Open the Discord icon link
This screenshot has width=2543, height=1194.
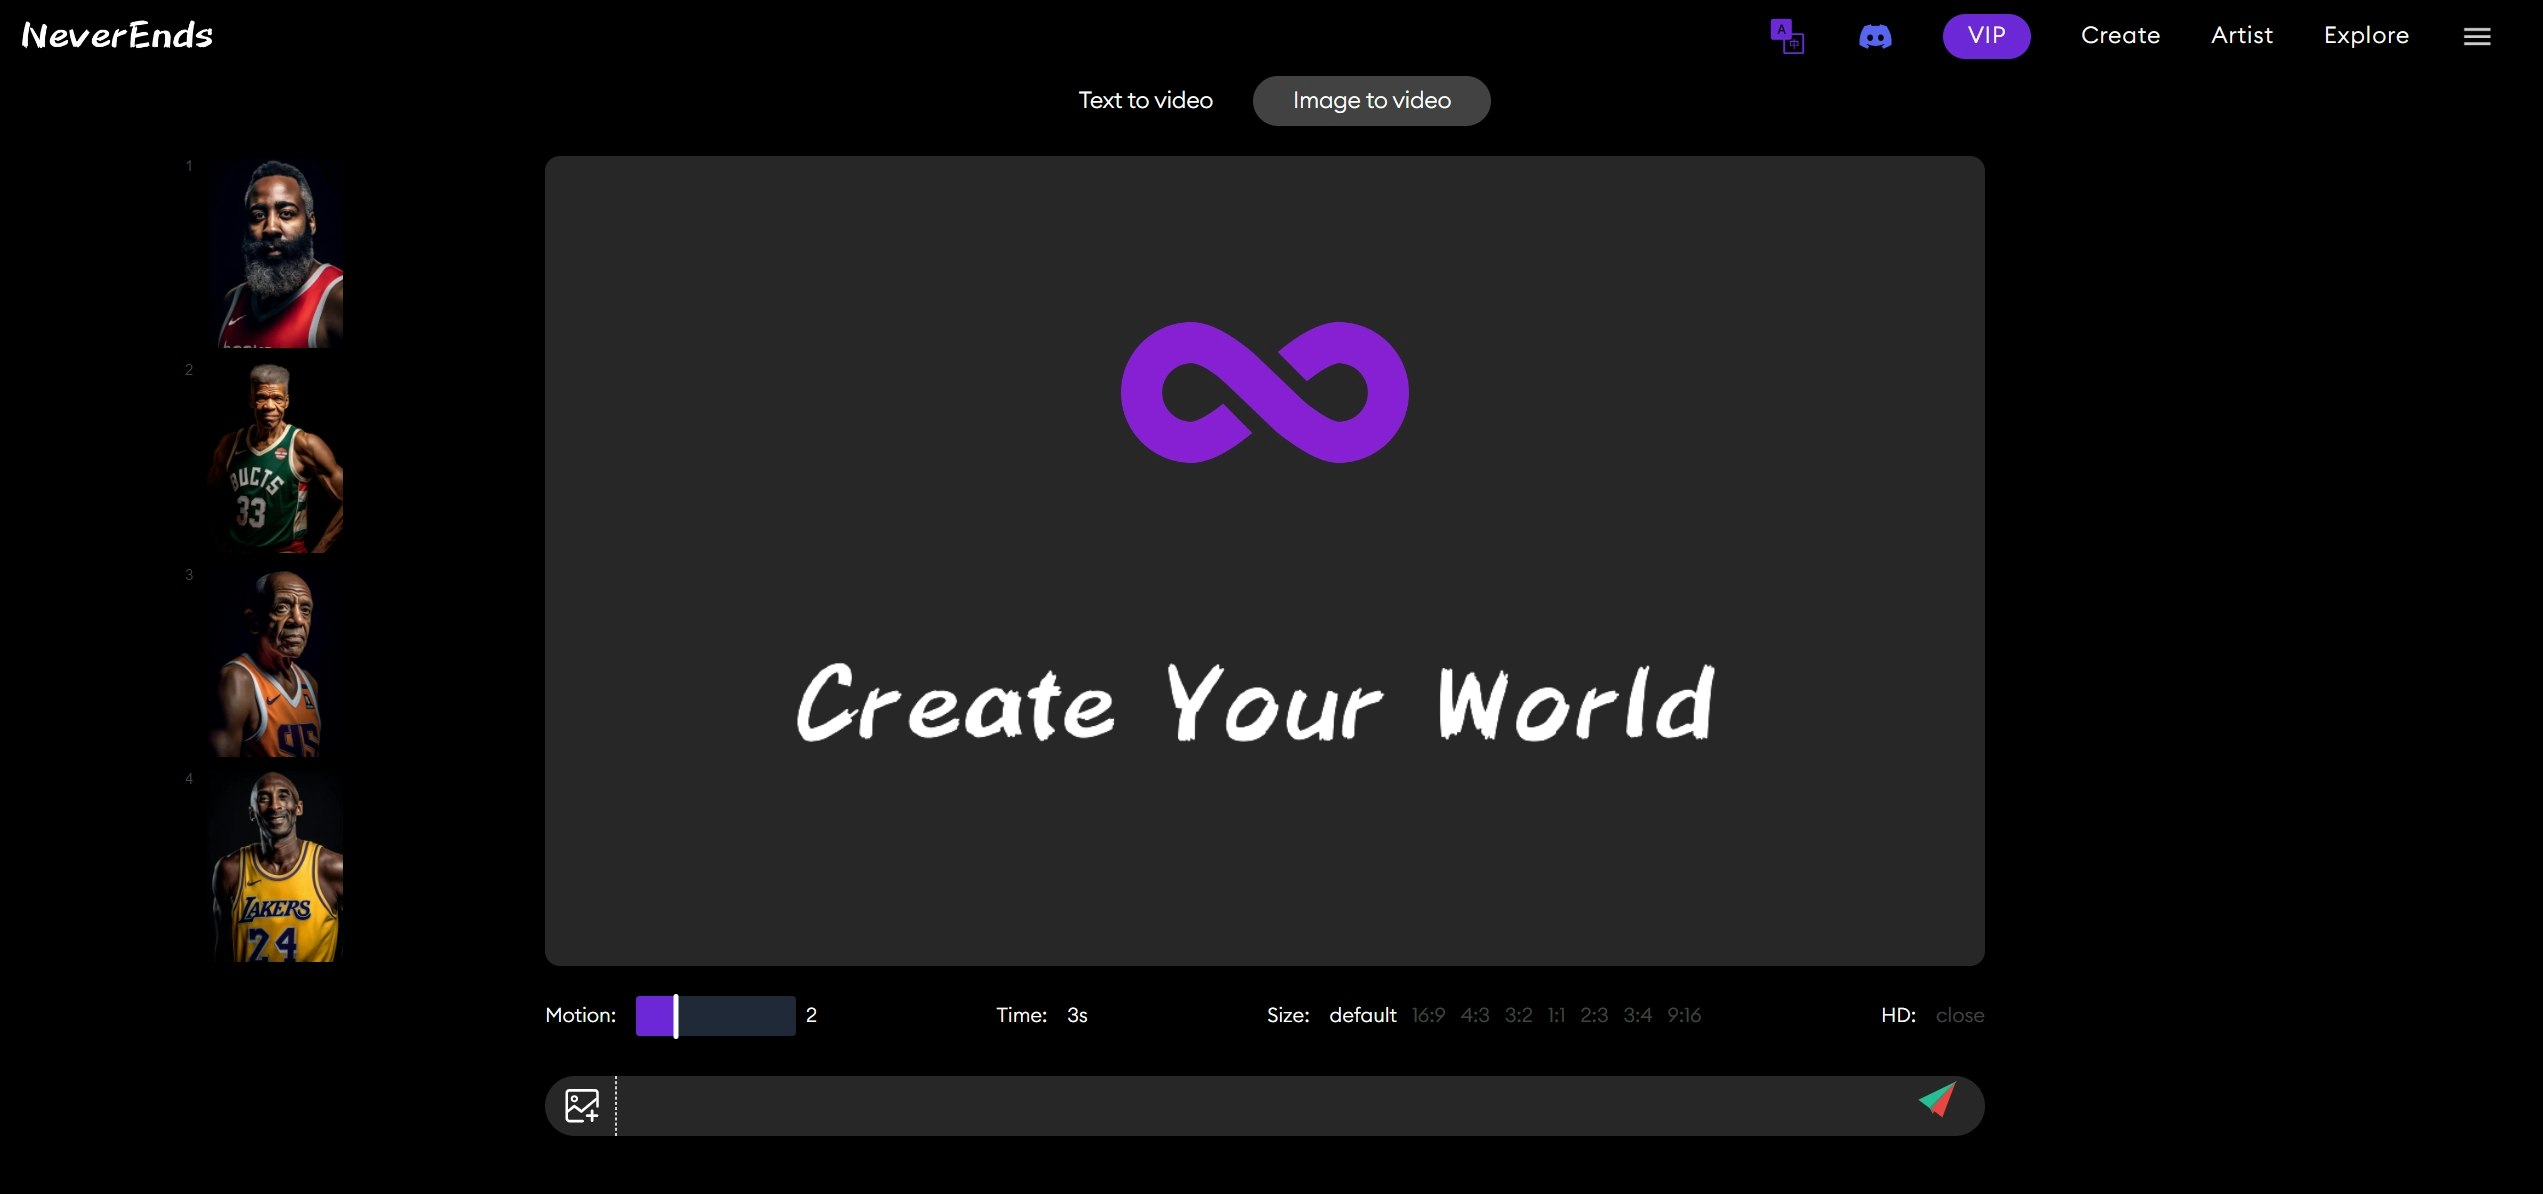click(x=1874, y=37)
